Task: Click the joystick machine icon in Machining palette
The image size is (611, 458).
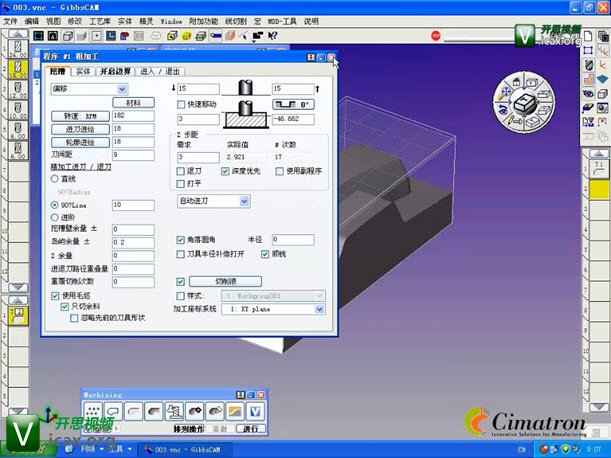Action: (174, 412)
